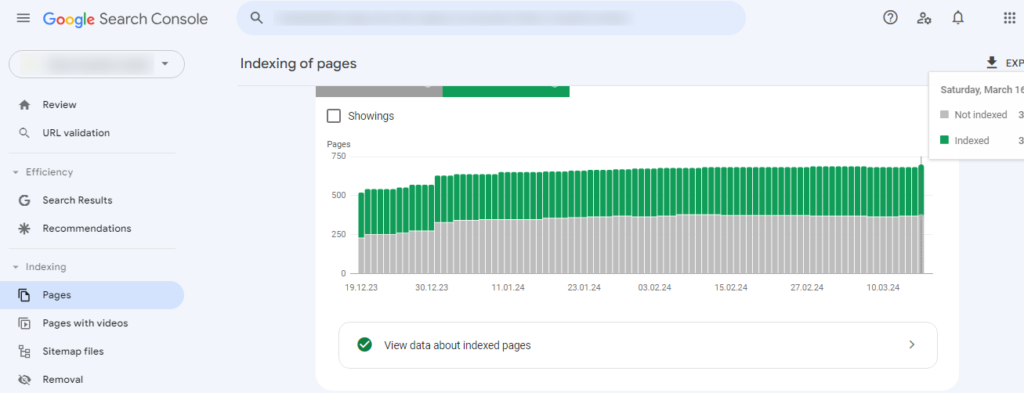Viewport: 1024px width, 393px height.
Task: Enable the Showings checkbox
Action: [x=334, y=116]
